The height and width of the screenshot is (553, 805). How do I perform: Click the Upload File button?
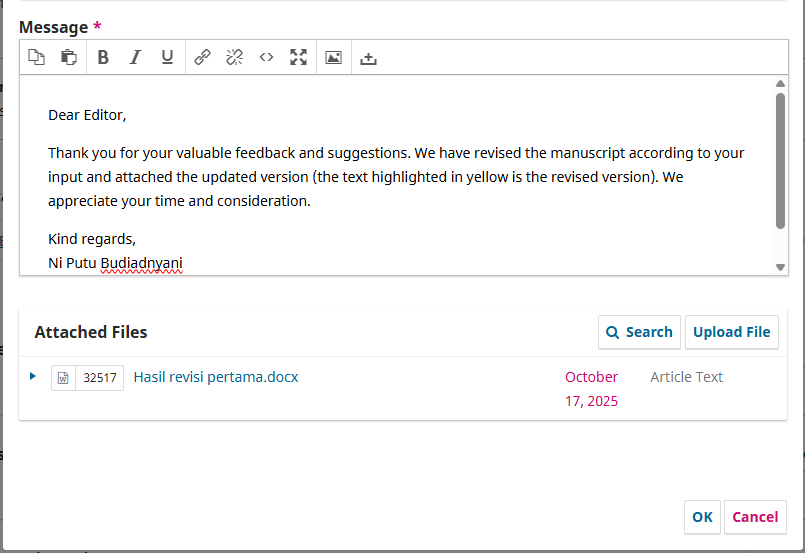[x=731, y=332]
